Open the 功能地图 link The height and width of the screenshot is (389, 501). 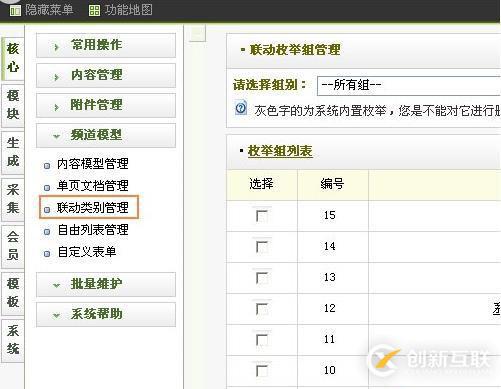pyautogui.click(x=129, y=10)
